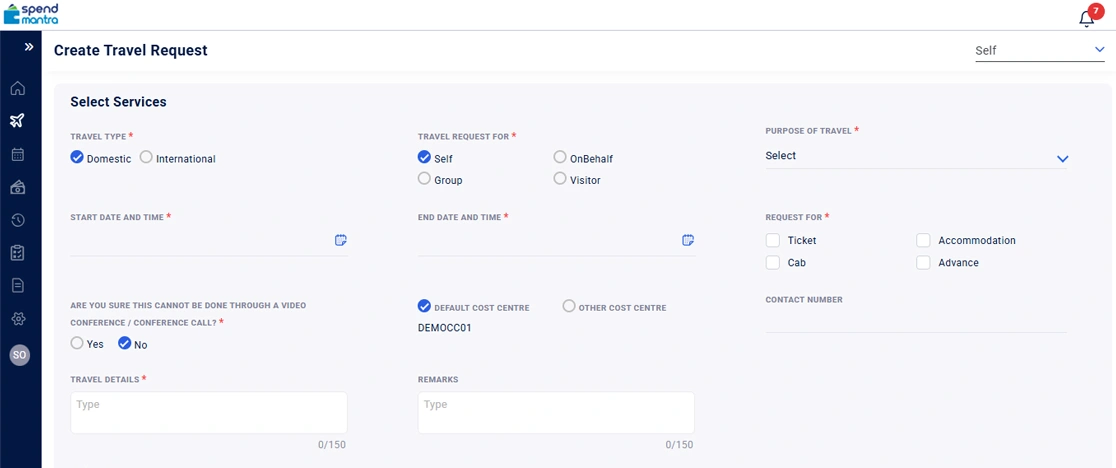1116x468 pixels.
Task: Click the Contact Number field
Action: pyautogui.click(x=917, y=321)
